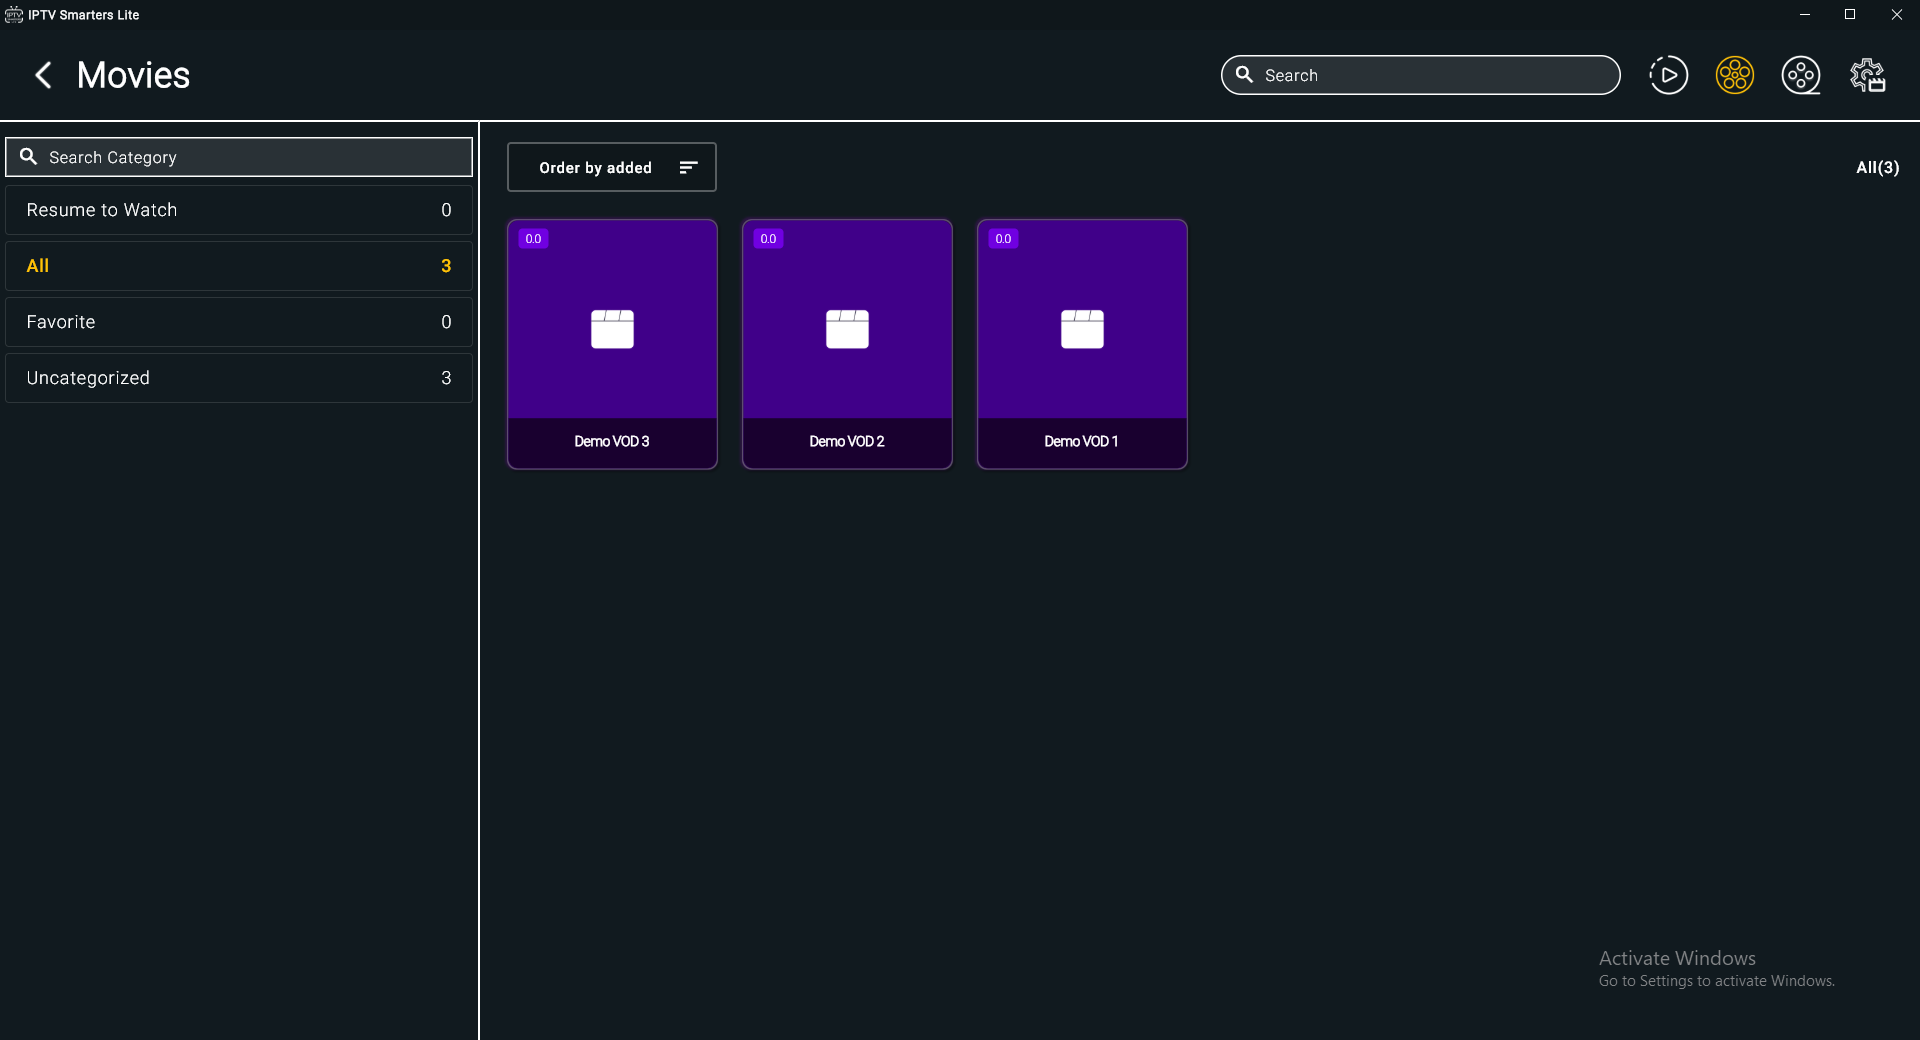Select the All category in the sidebar
This screenshot has width=1920, height=1040.
coord(238,265)
